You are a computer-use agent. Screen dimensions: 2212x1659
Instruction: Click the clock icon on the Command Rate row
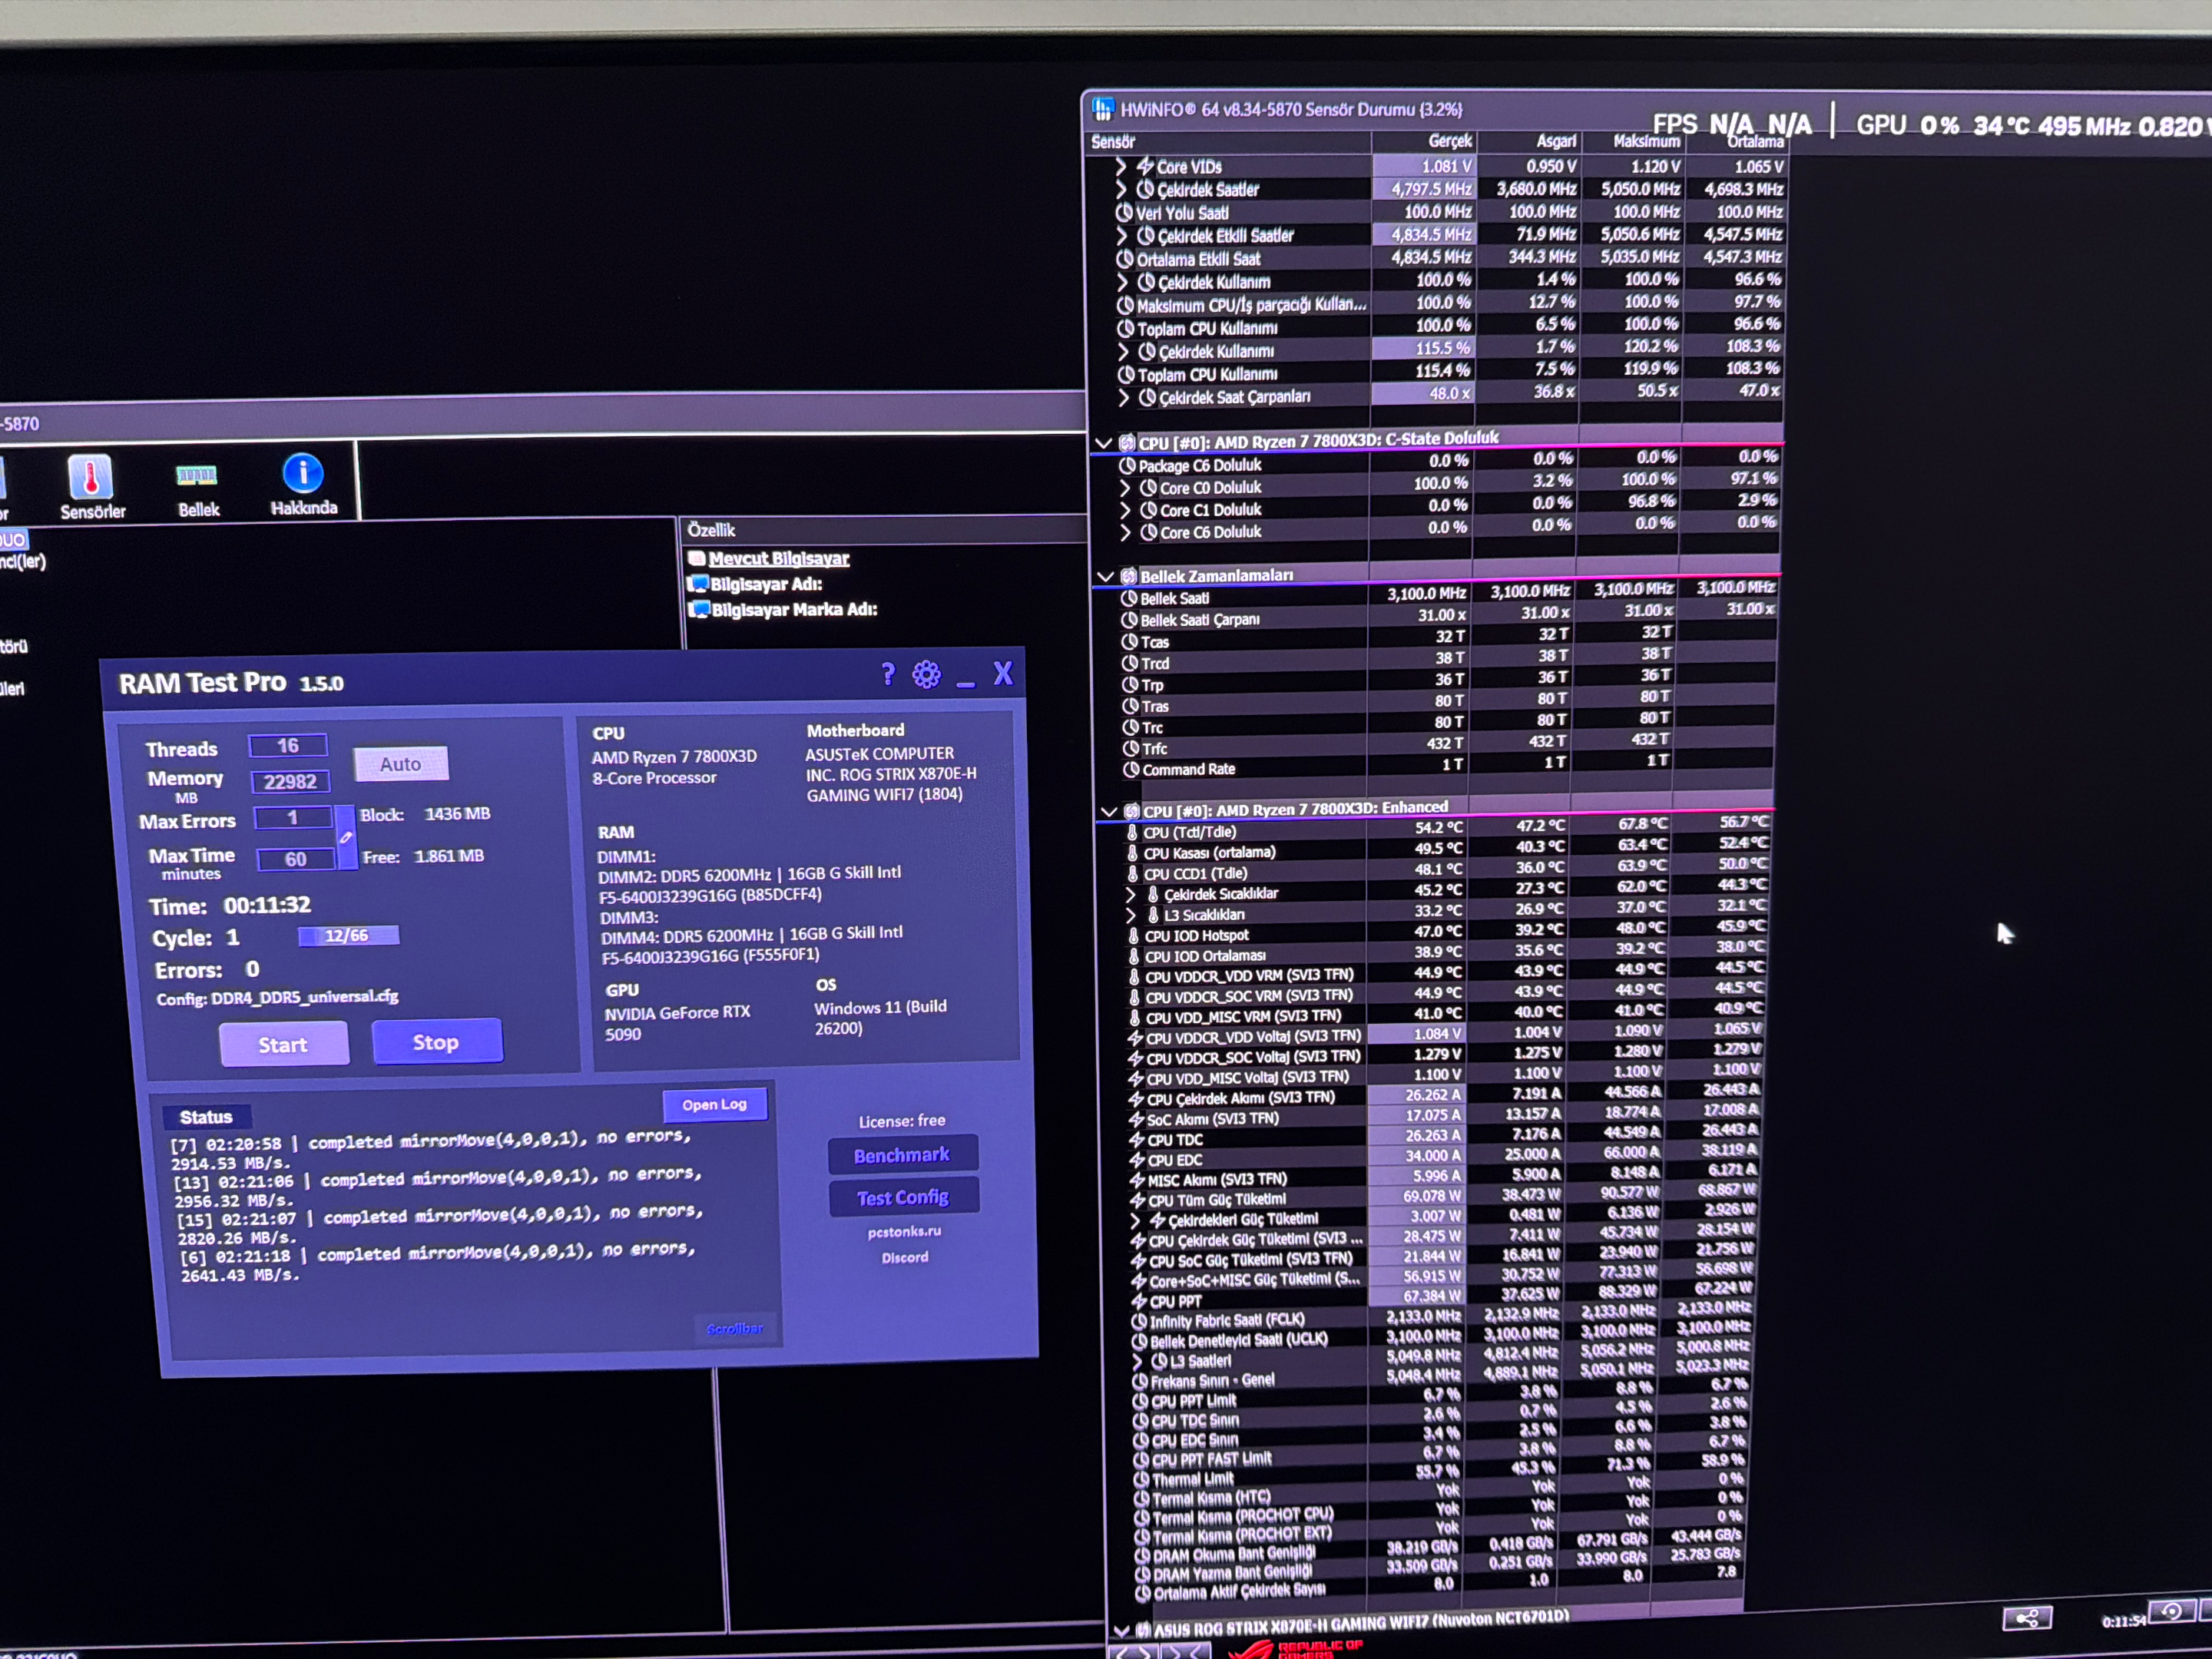(x=1131, y=770)
